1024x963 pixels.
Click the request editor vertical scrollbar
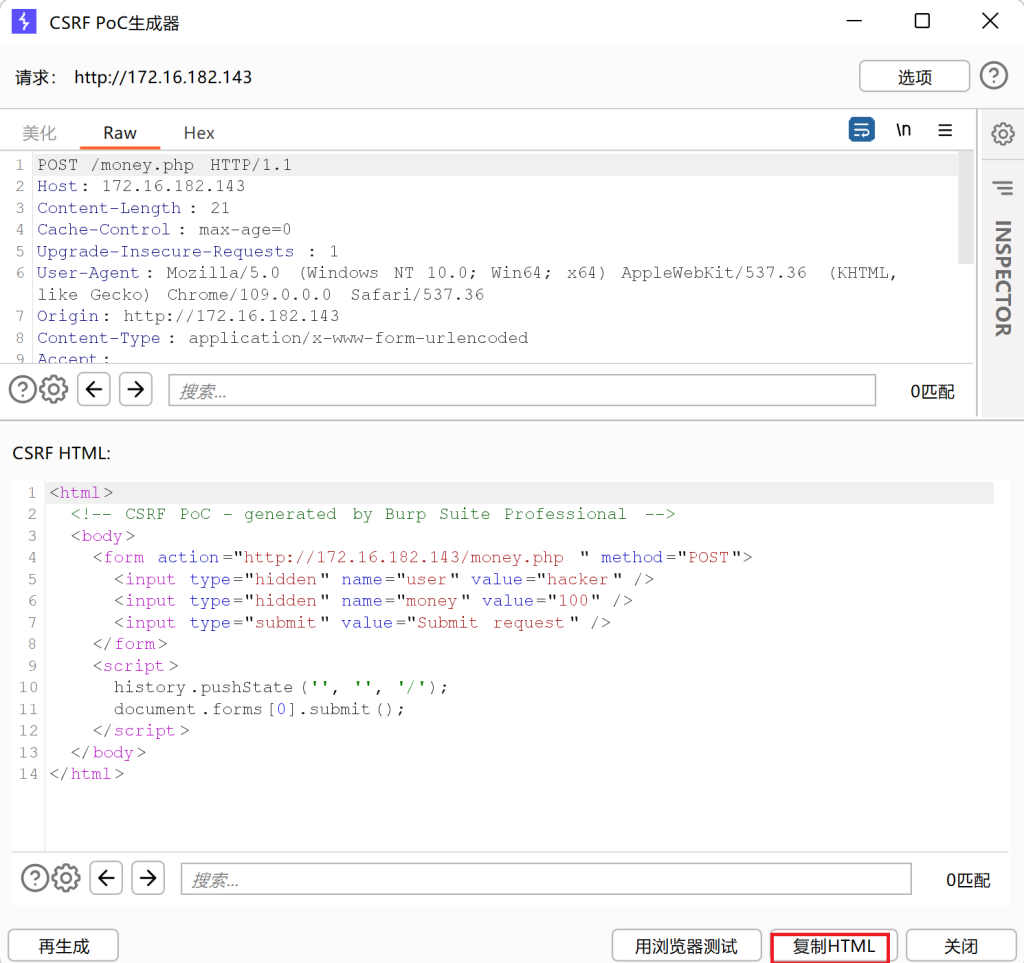pos(965,208)
